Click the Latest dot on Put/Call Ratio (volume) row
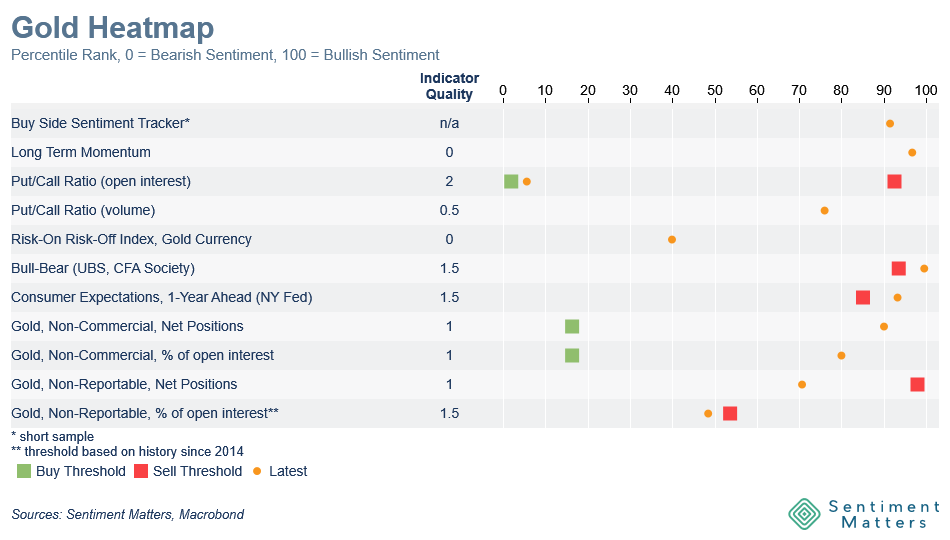The image size is (950, 540). (824, 210)
